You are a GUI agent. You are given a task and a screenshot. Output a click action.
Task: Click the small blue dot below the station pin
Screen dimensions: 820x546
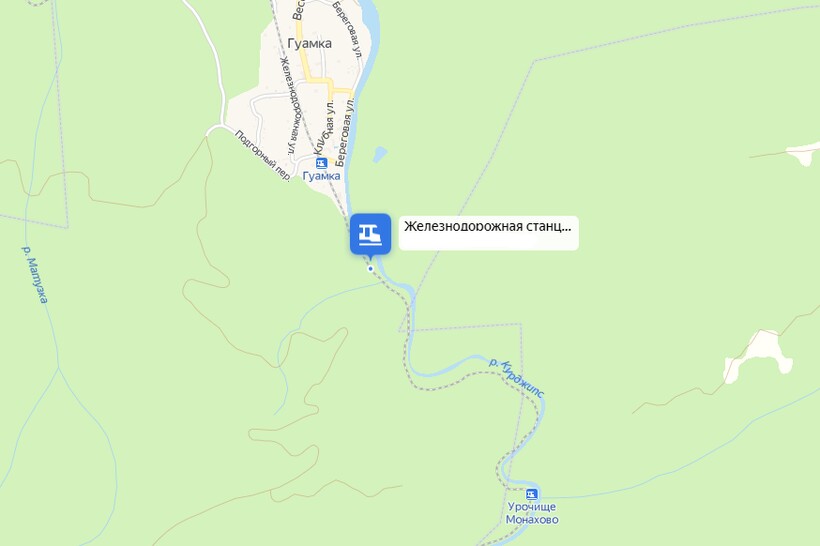coord(371,269)
